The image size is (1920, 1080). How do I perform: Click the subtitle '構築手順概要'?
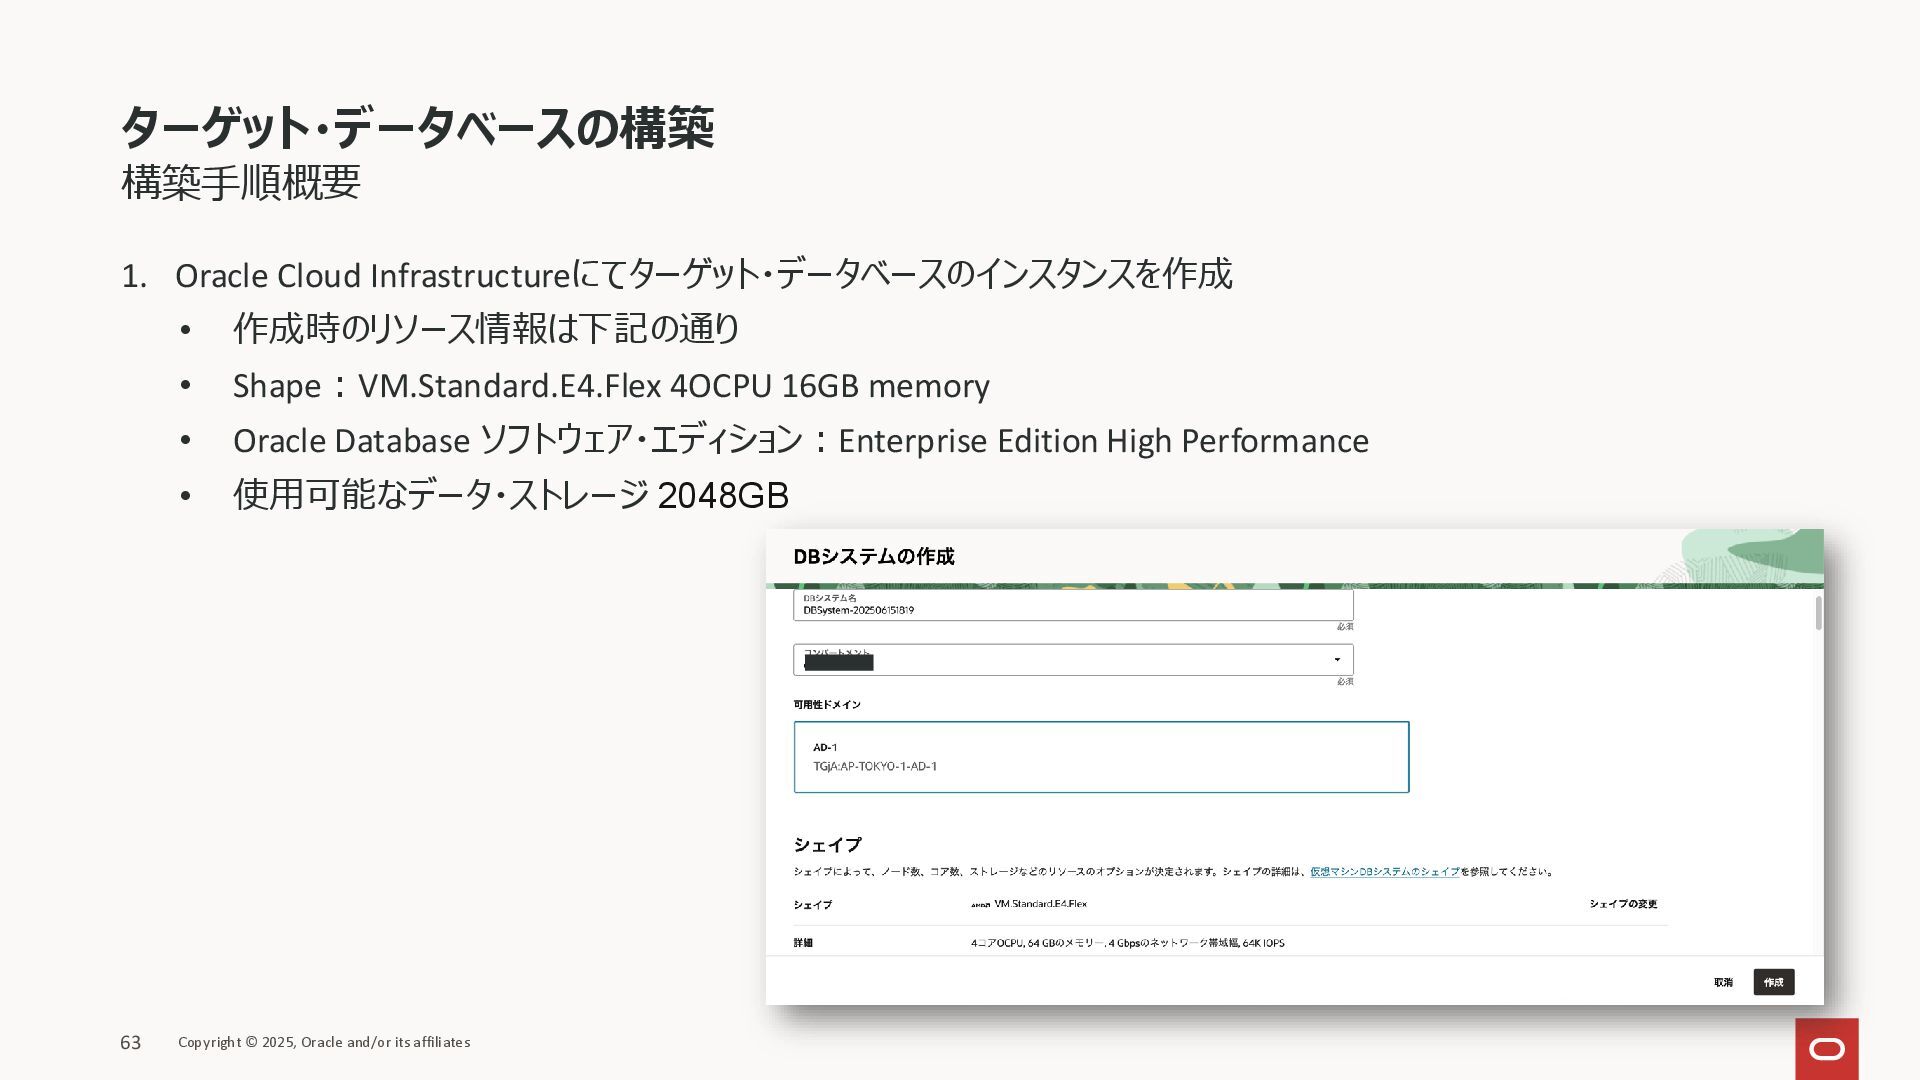pyautogui.click(x=240, y=182)
